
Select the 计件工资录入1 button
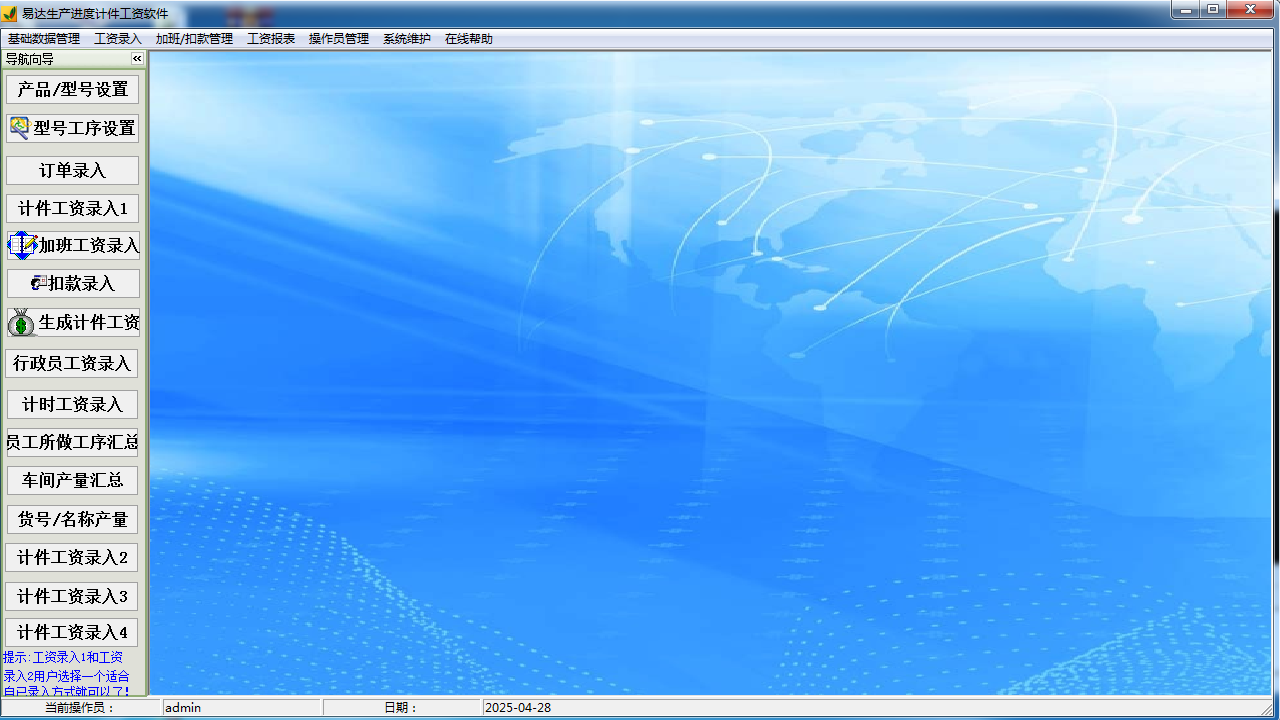tap(73, 208)
